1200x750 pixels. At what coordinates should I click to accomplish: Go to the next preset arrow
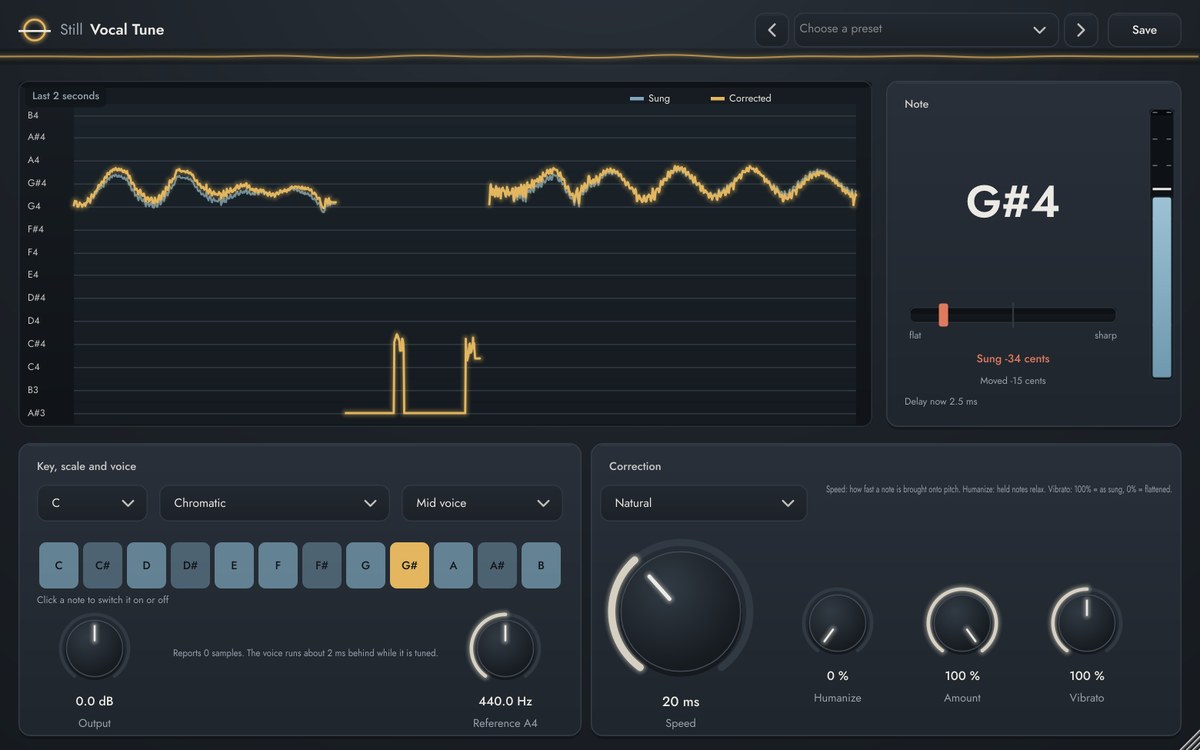pos(1081,30)
